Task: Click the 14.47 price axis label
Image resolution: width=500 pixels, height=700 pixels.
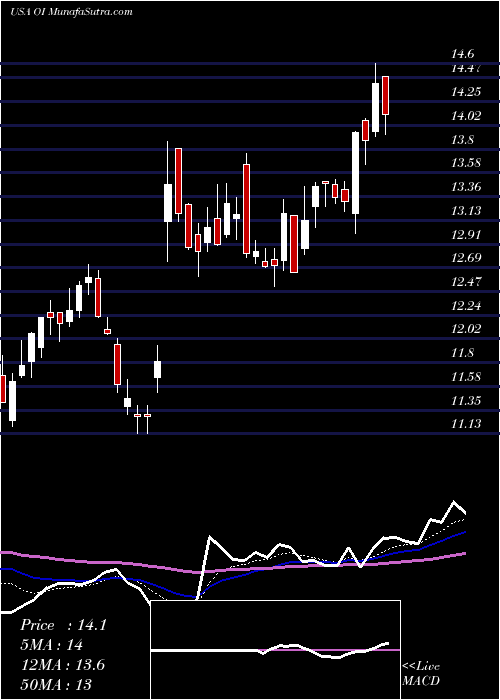Action: click(466, 69)
